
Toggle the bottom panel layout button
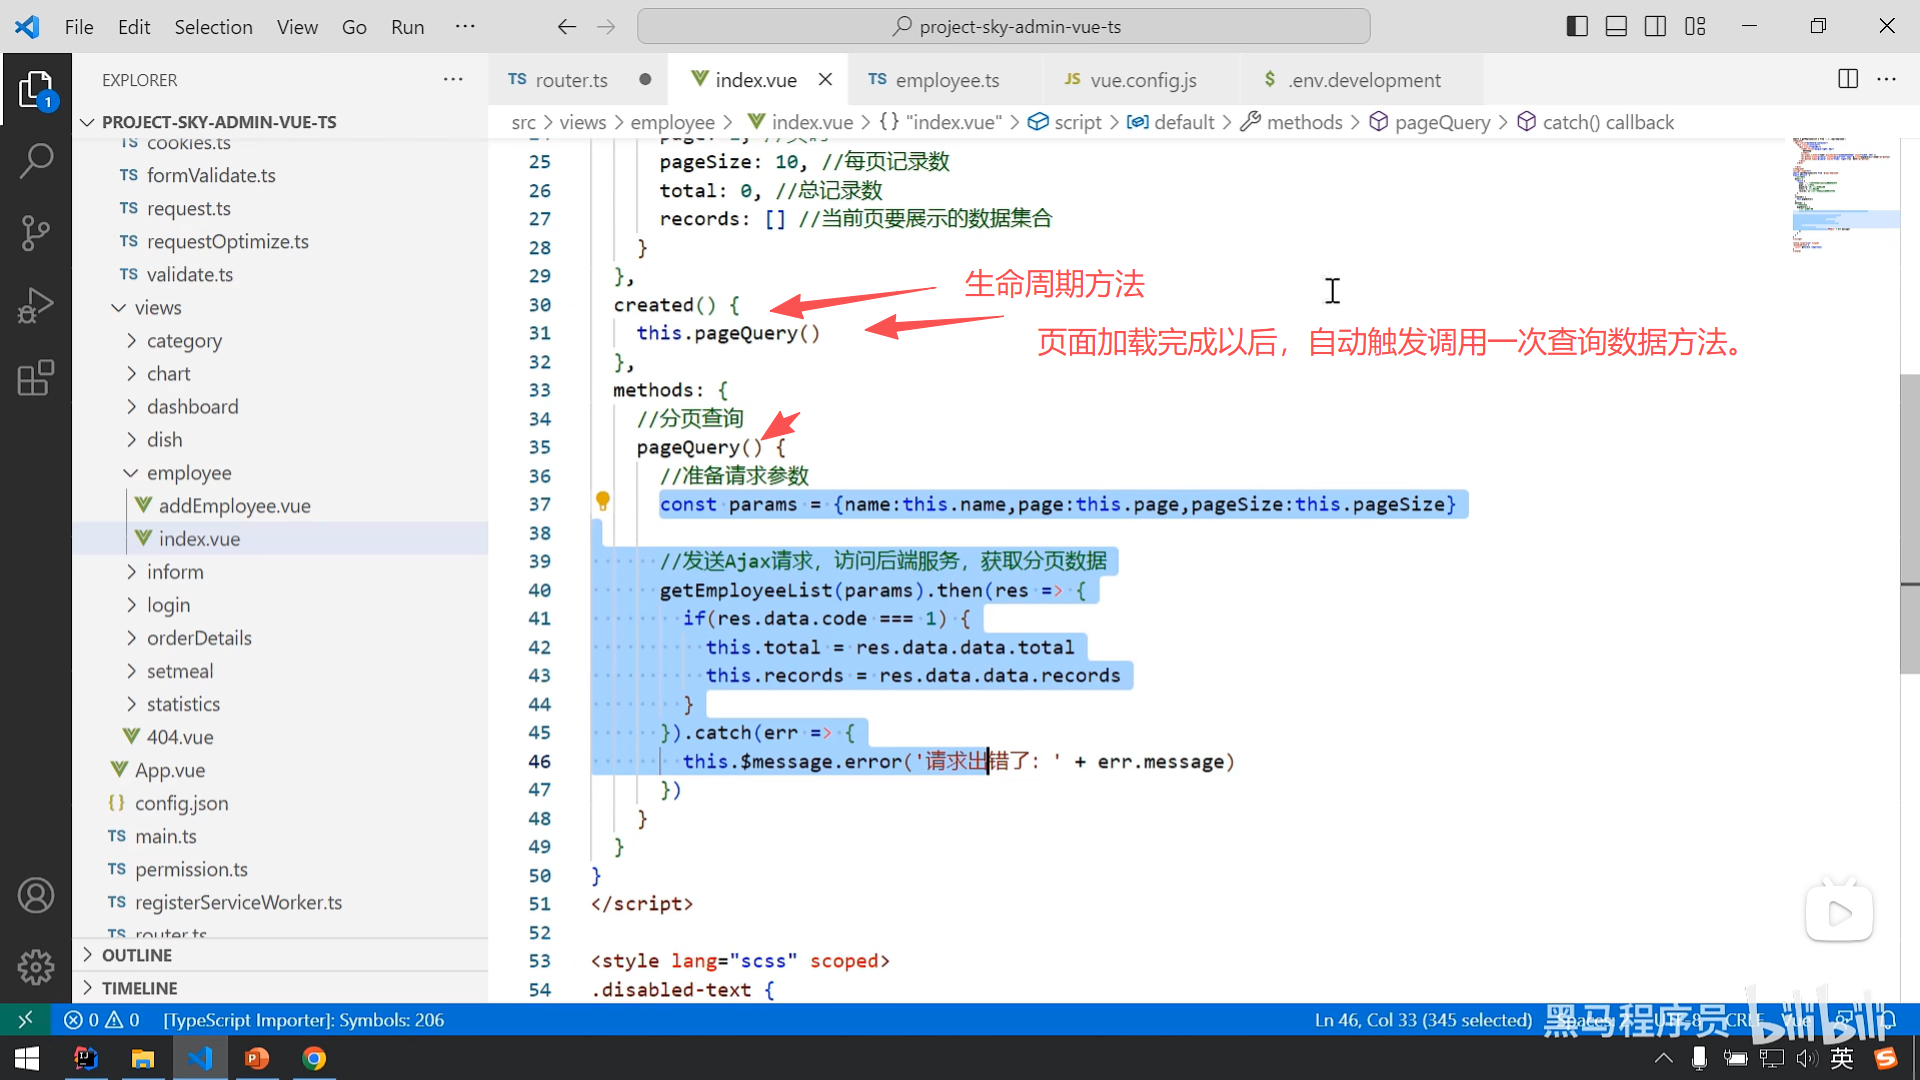point(1616,27)
